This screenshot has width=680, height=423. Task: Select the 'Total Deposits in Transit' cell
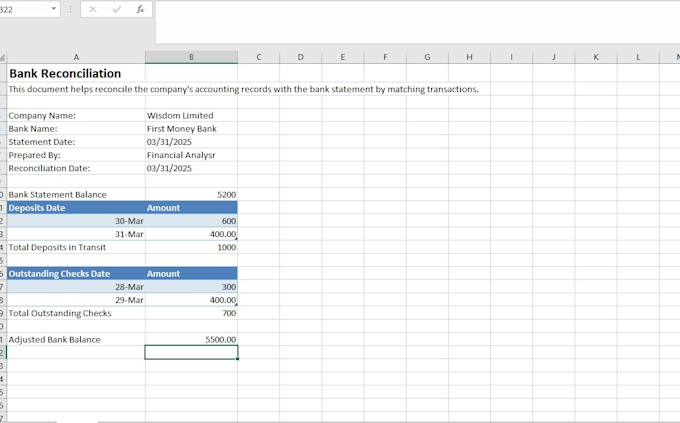76,247
